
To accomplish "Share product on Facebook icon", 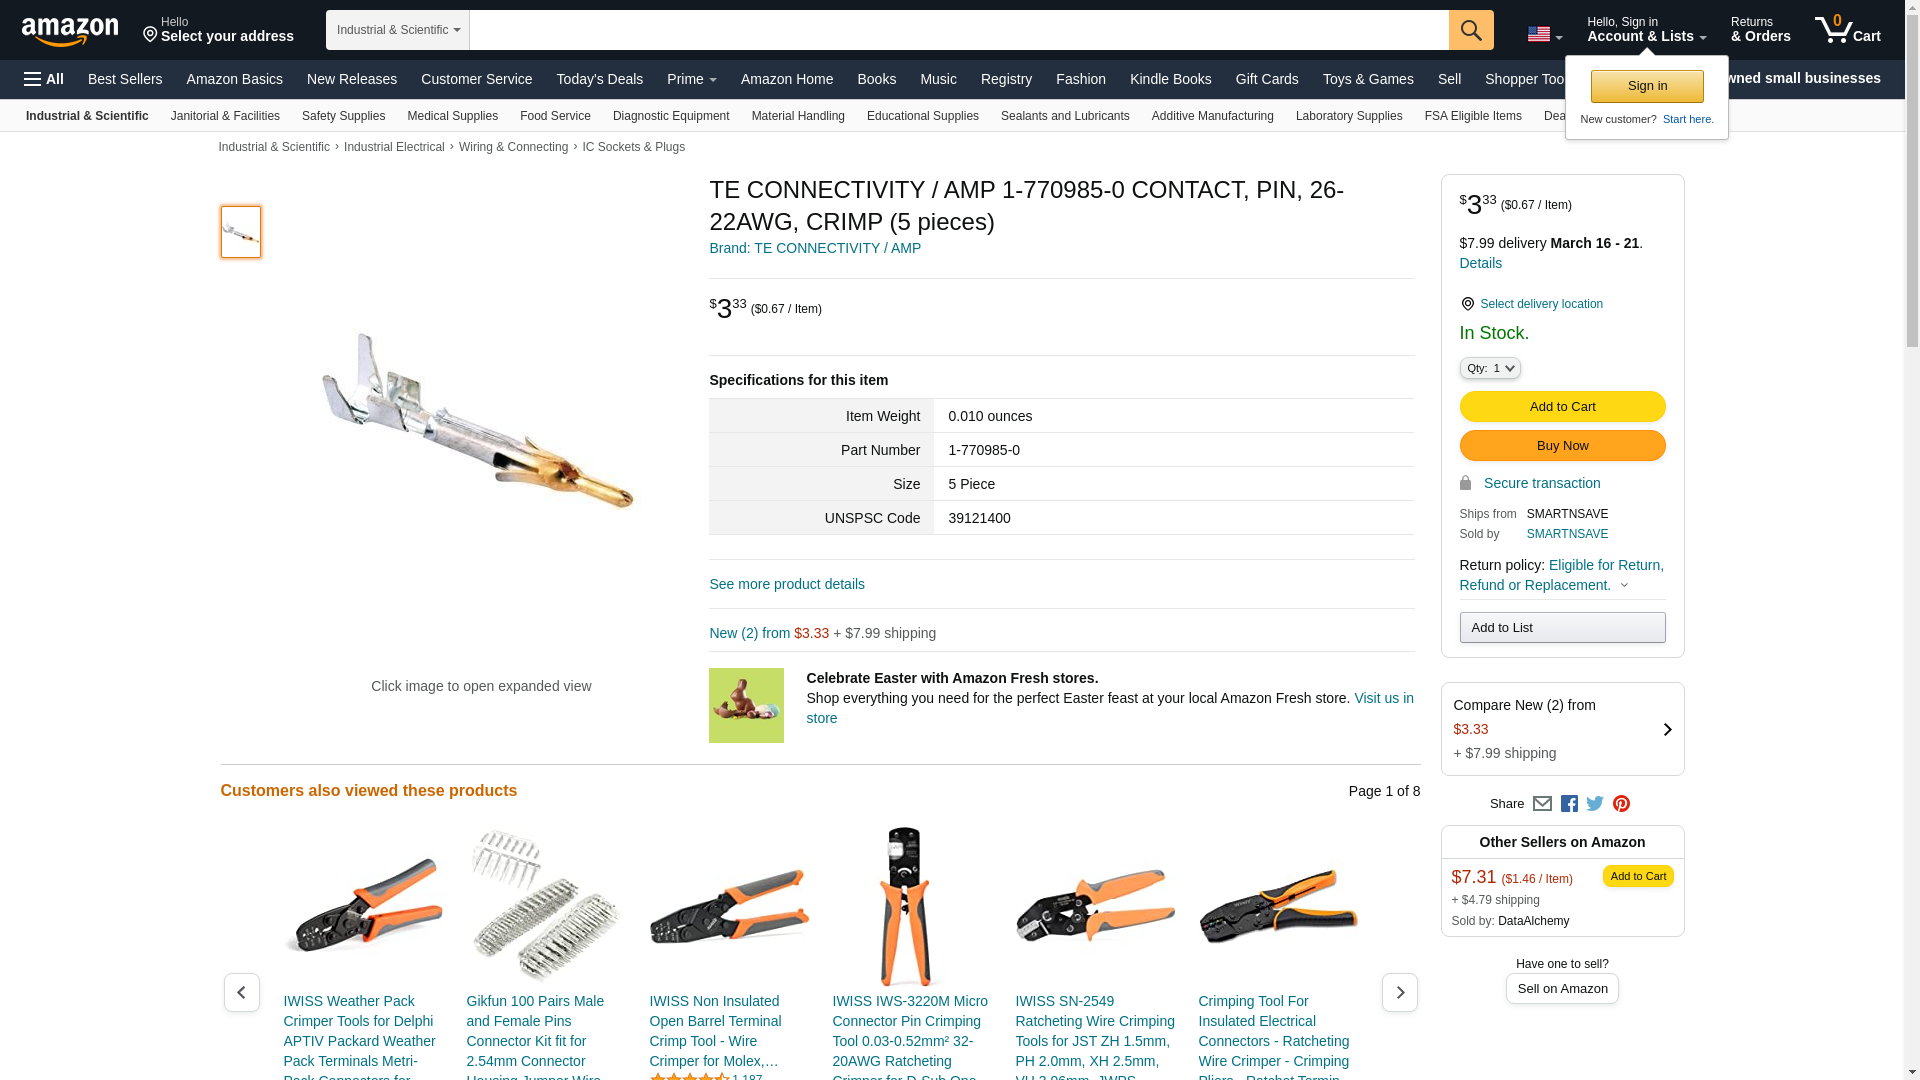I will pos(1569,804).
